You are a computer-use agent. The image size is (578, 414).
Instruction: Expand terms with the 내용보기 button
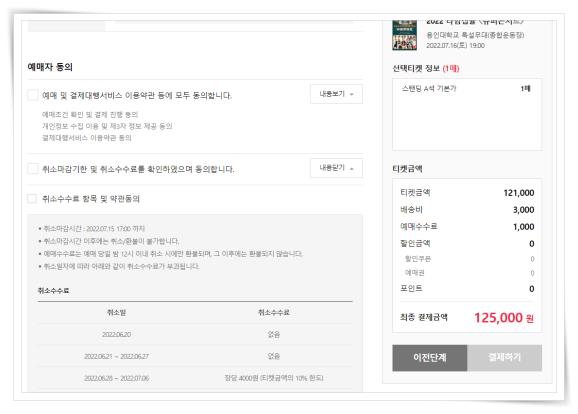pos(336,94)
